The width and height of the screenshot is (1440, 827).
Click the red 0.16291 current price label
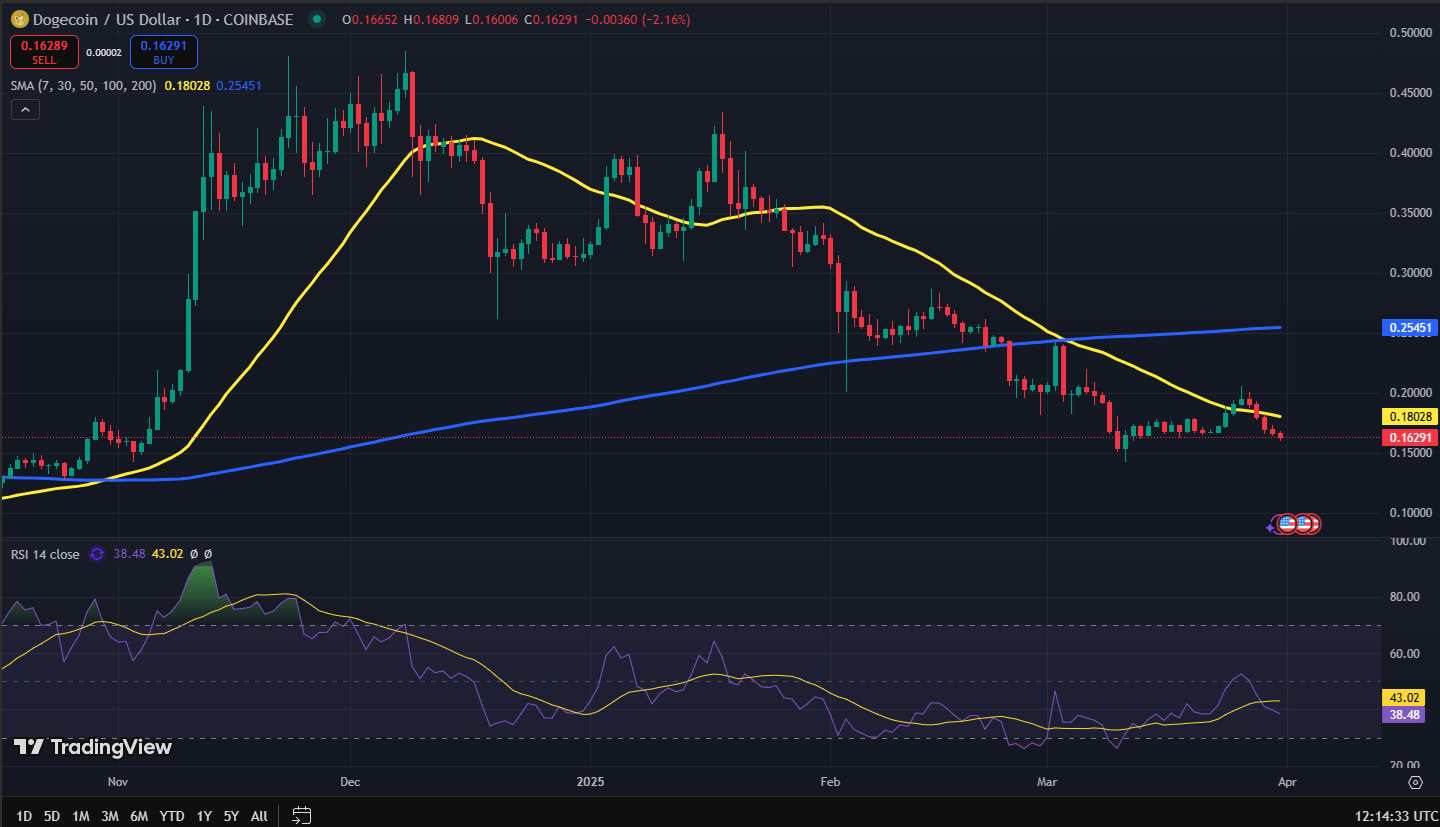1410,438
